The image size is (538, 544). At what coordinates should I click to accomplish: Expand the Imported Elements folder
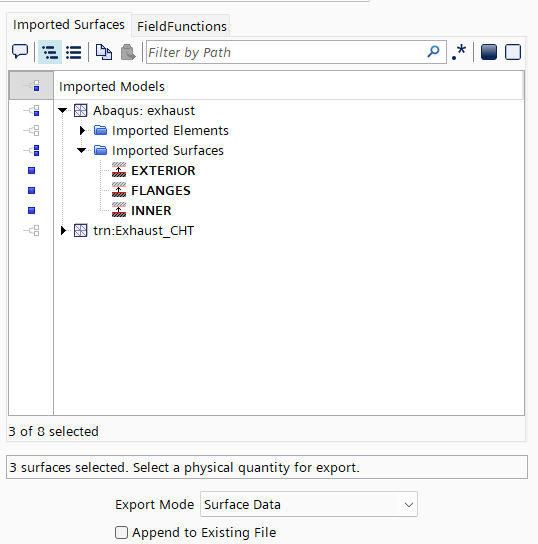(x=82, y=130)
